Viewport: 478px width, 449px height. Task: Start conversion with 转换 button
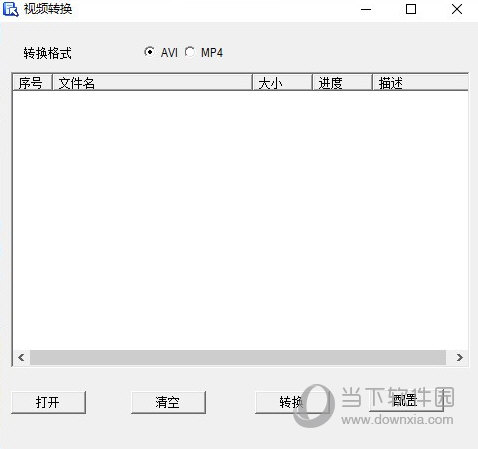coord(292,402)
